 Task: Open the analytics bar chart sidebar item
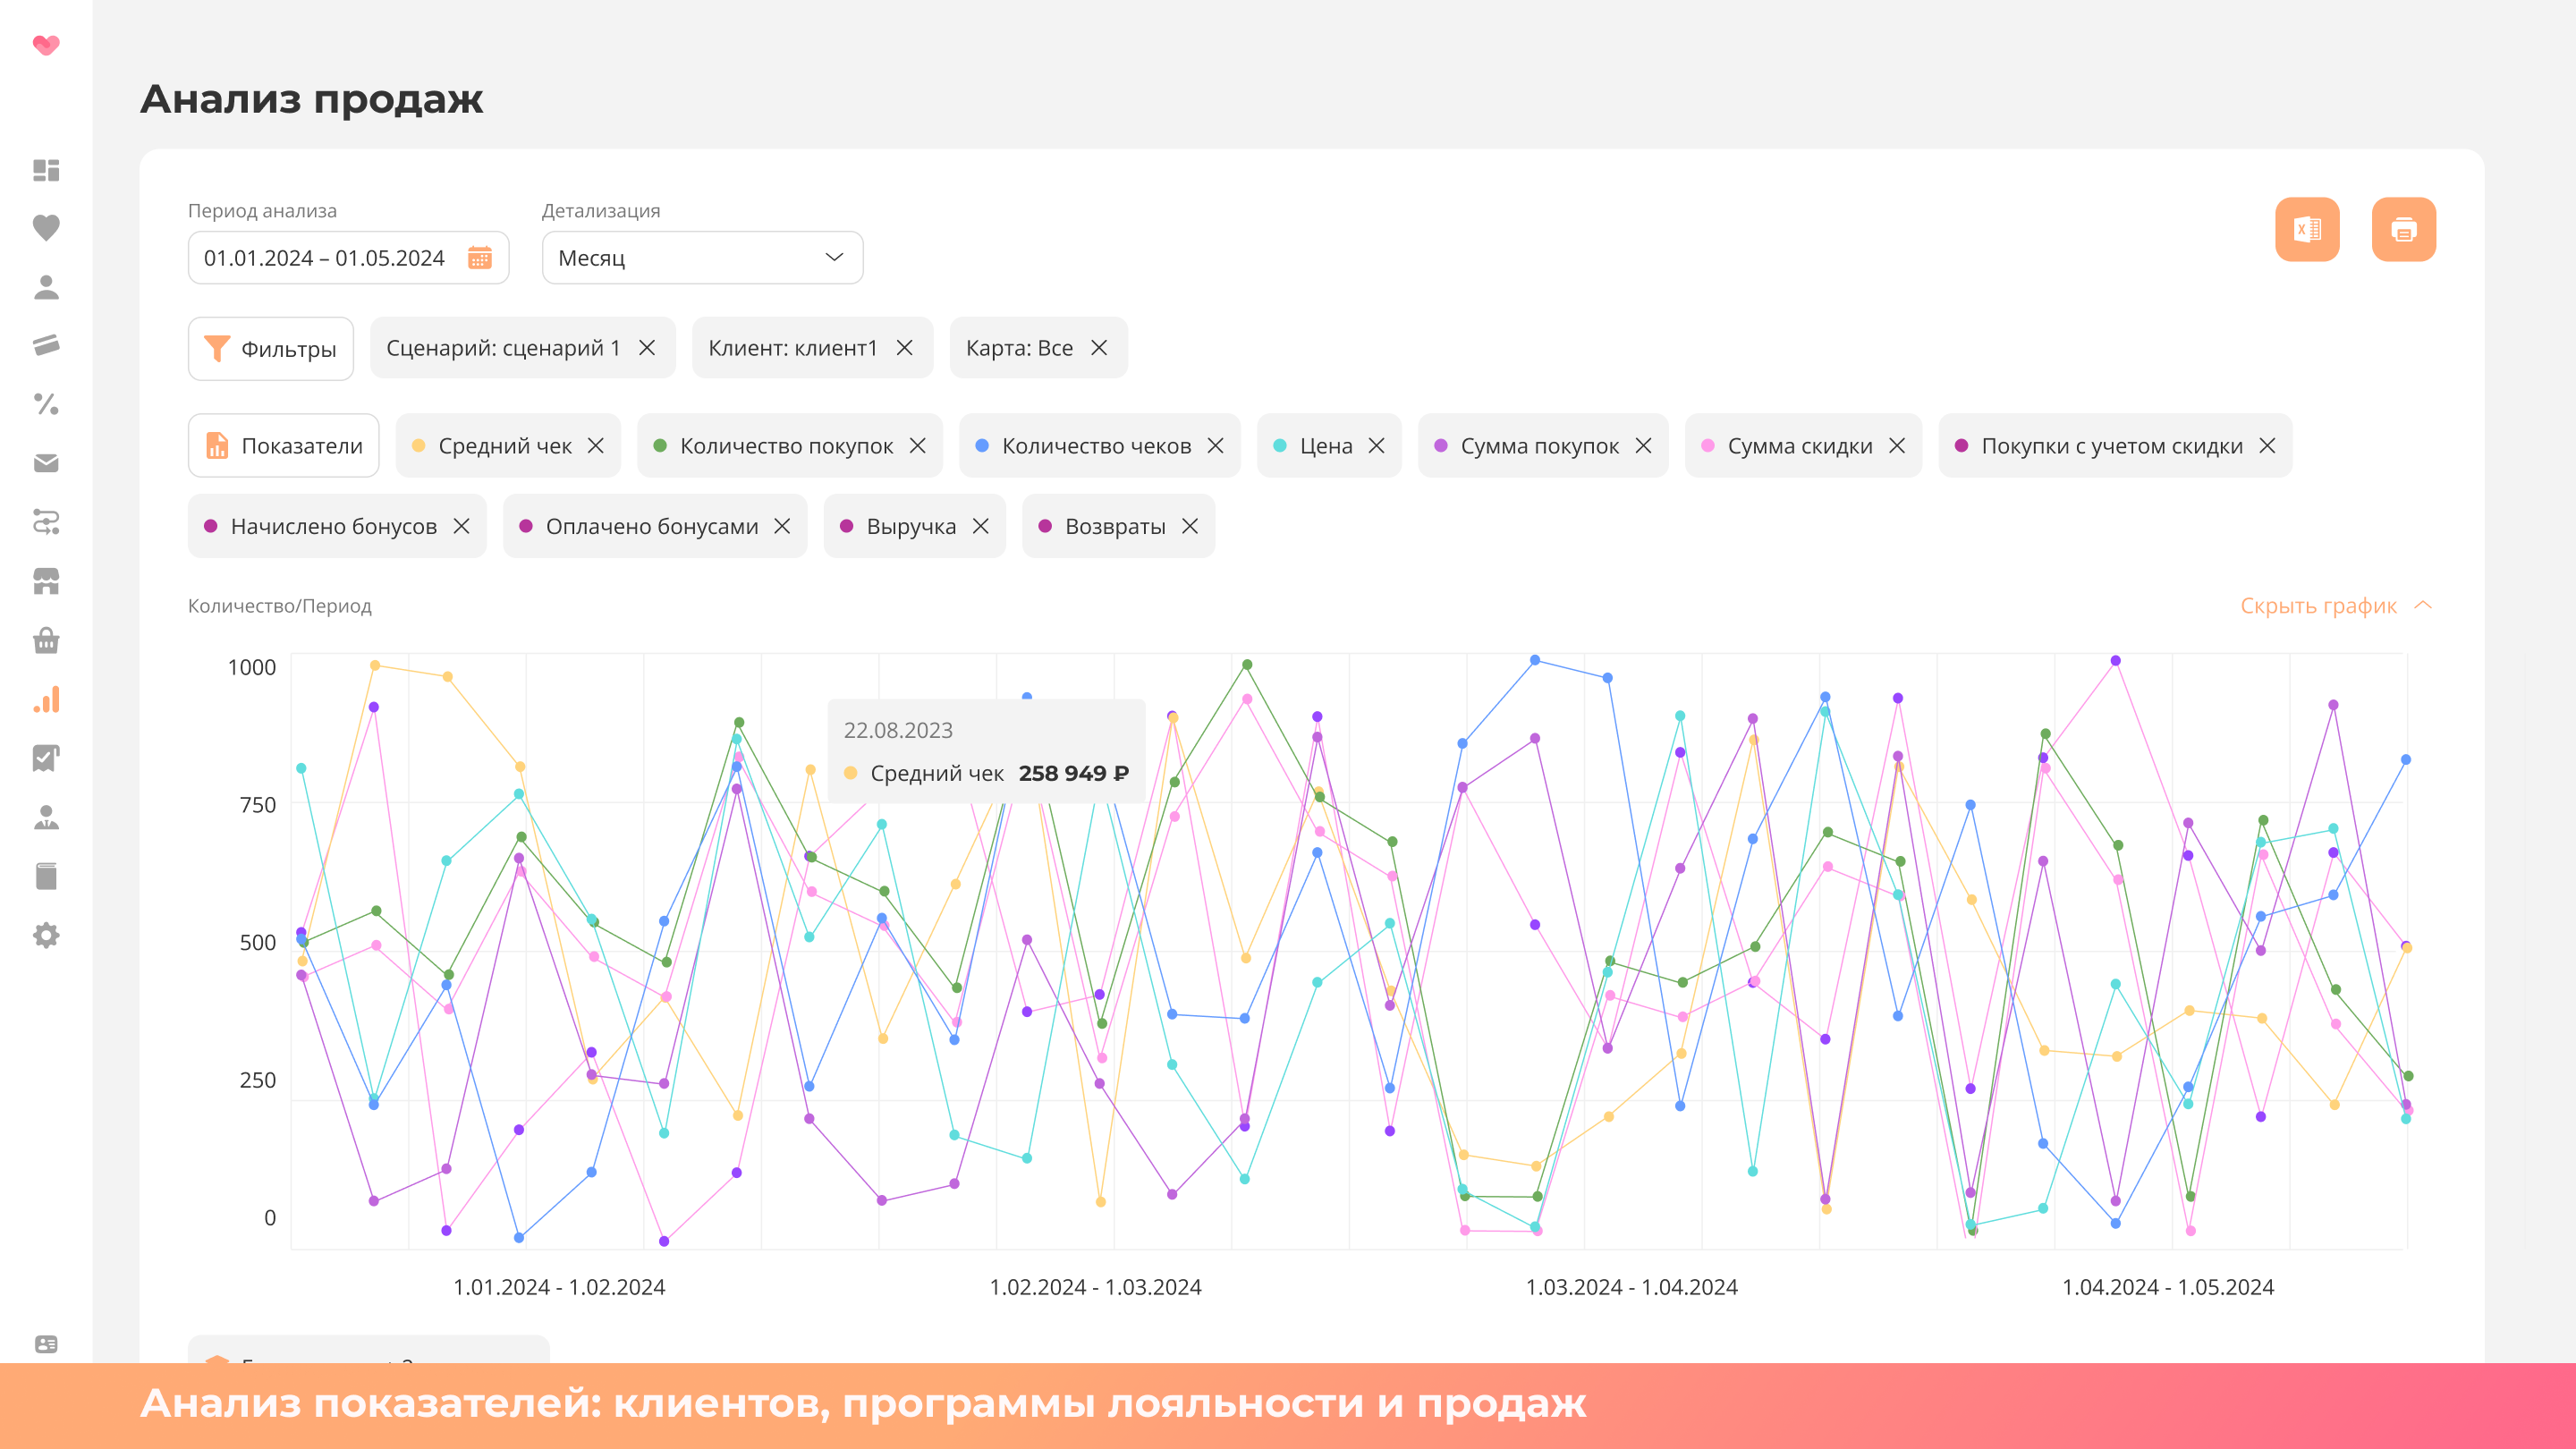click(46, 699)
